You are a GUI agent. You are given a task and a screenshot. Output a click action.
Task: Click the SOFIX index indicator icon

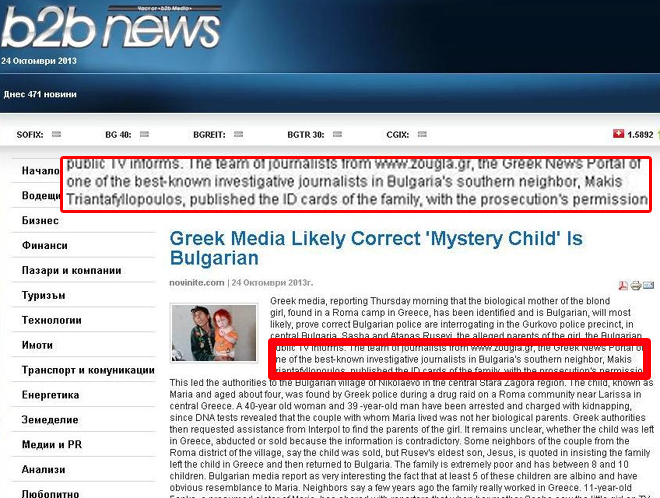pyautogui.click(x=57, y=134)
